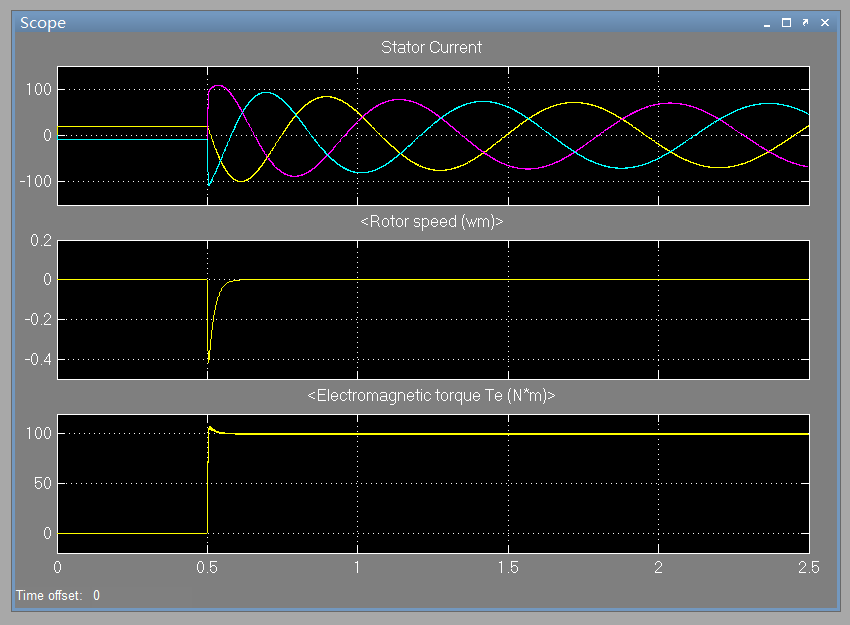Click the 2.5 time axis end label
This screenshot has height=625, width=850.
[809, 568]
